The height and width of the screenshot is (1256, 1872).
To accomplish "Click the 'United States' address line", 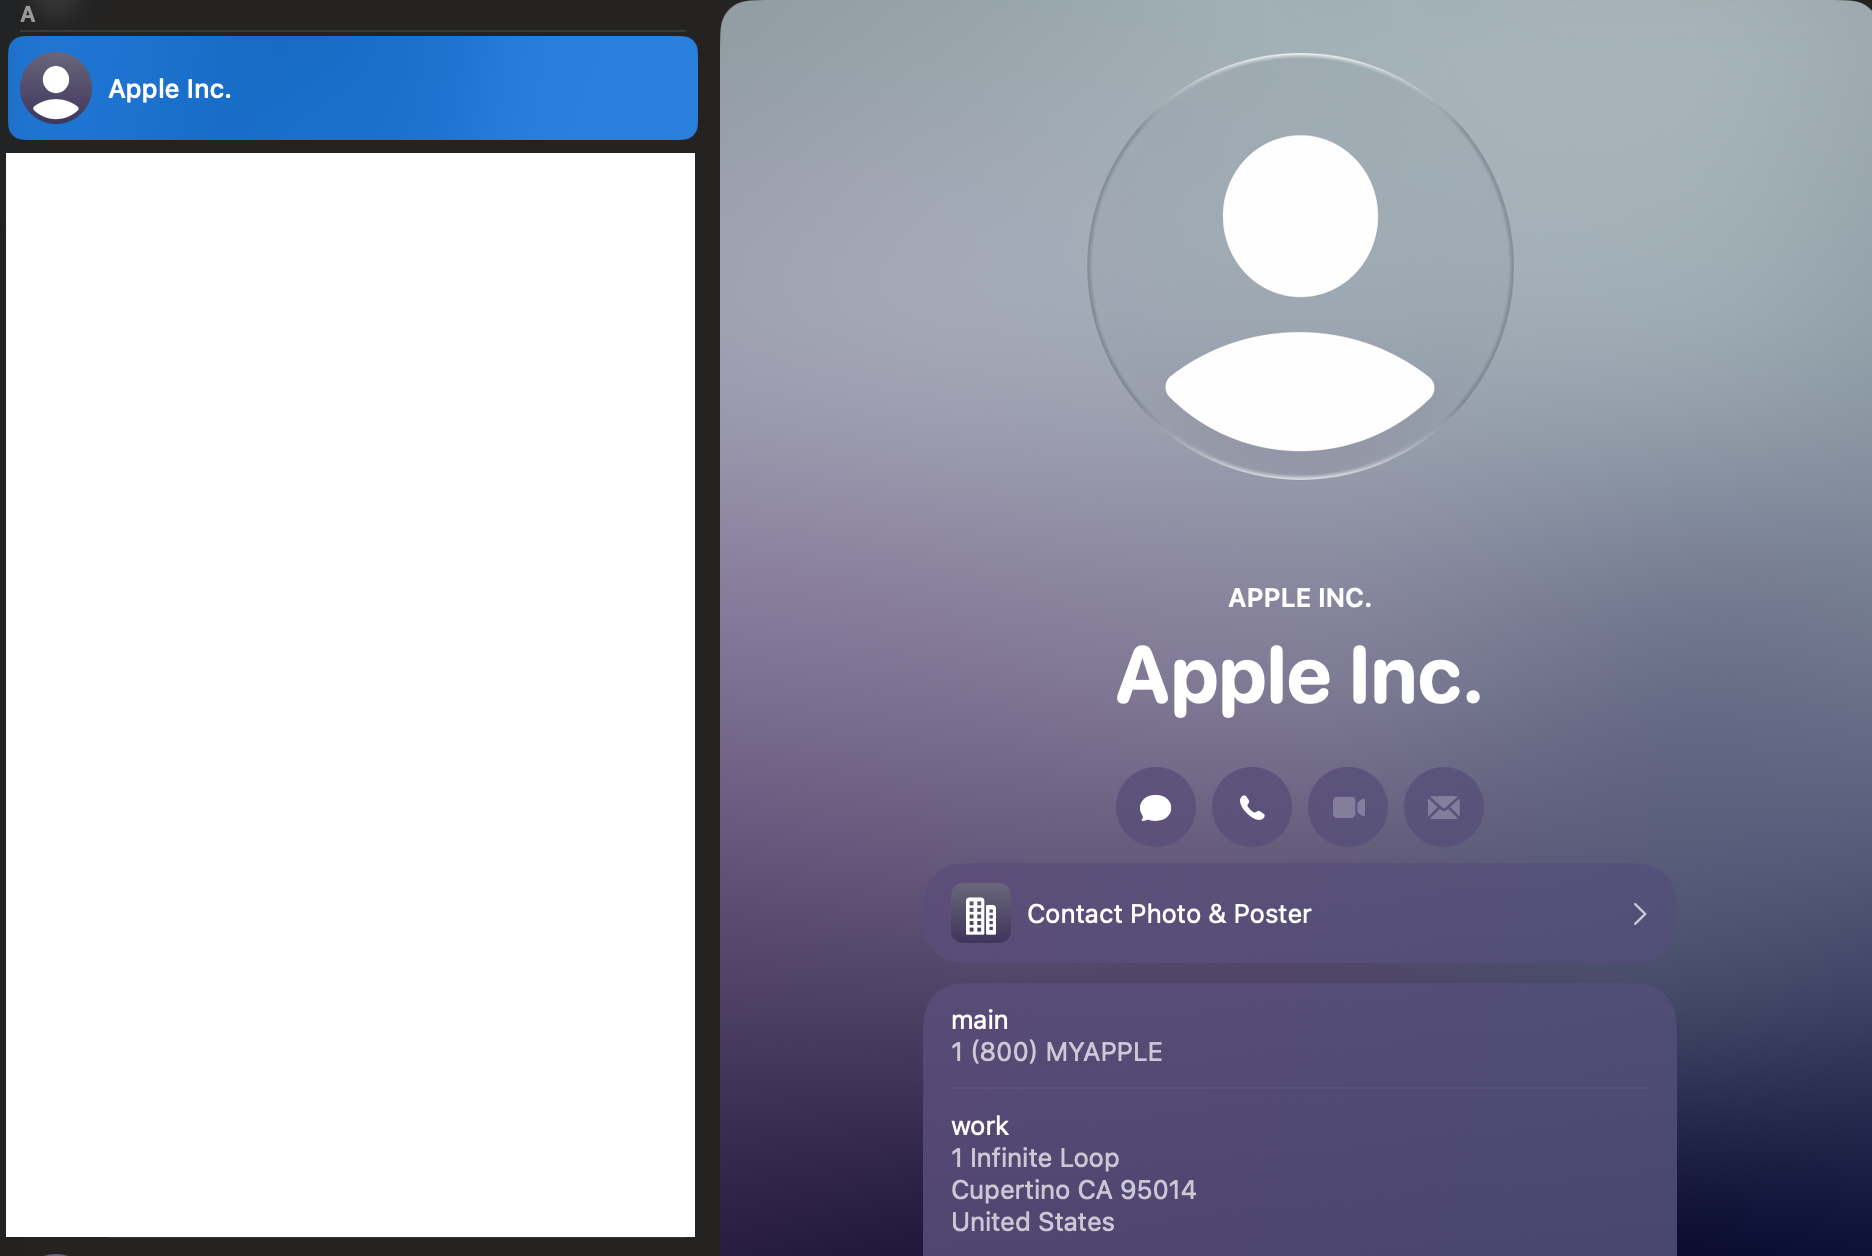I will pyautogui.click(x=1033, y=1222).
